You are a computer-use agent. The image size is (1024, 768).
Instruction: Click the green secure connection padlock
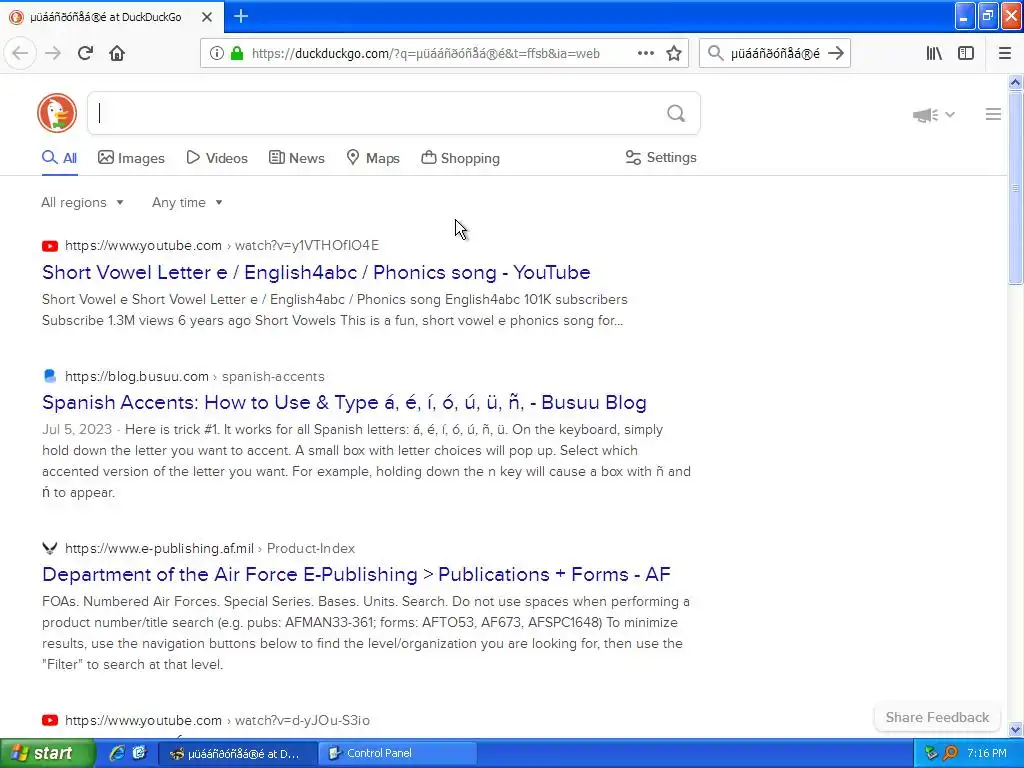tap(236, 53)
